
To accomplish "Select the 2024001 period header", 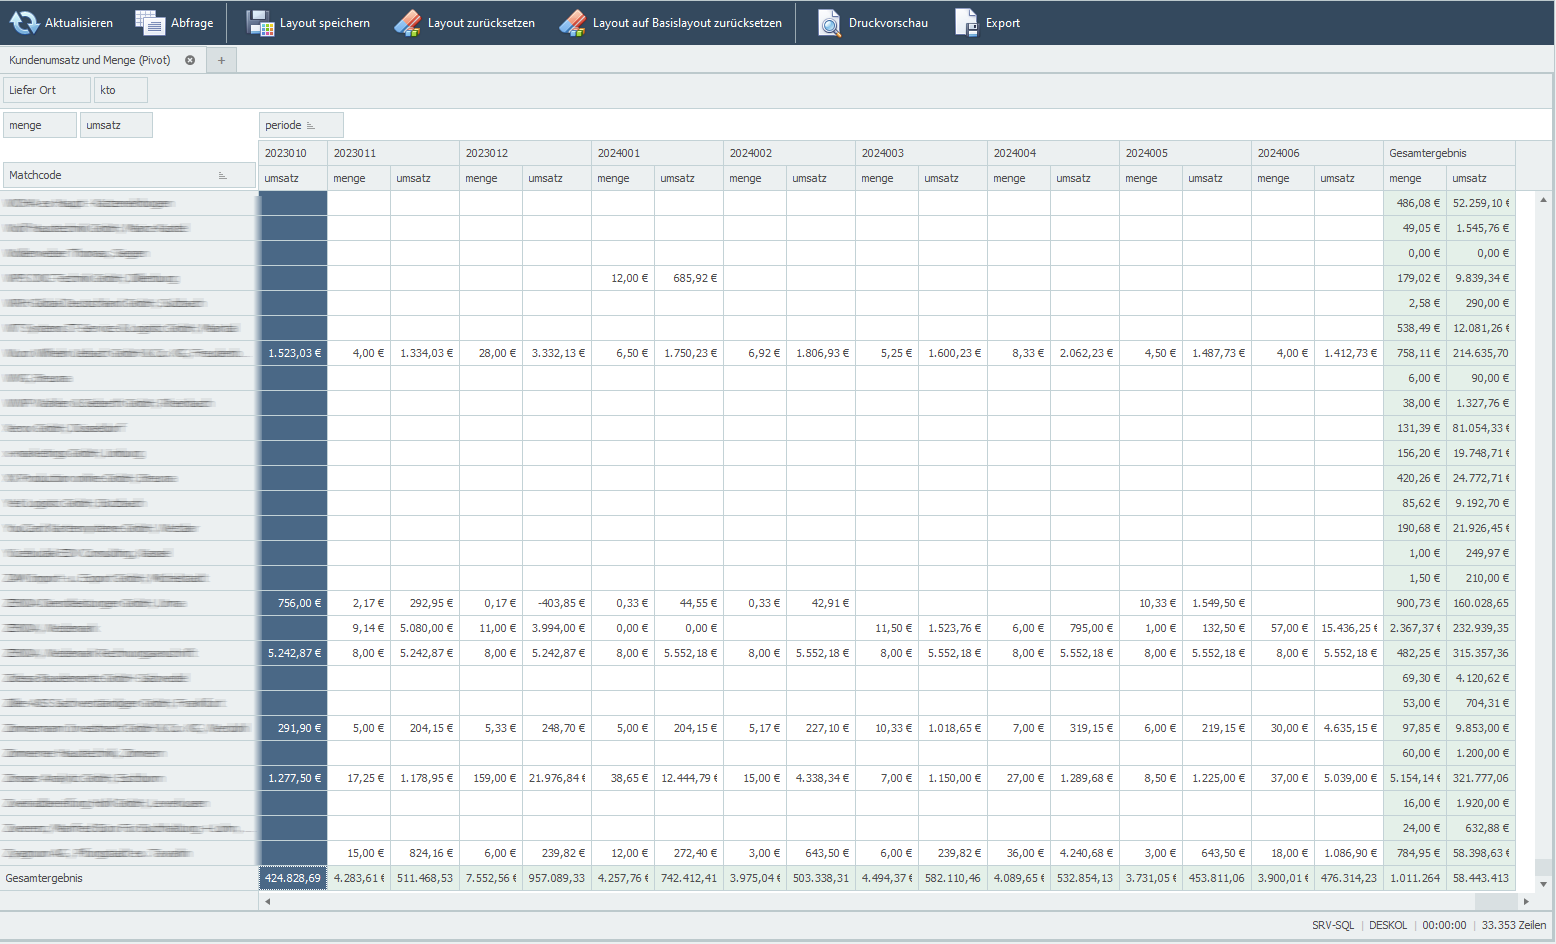I will [657, 153].
